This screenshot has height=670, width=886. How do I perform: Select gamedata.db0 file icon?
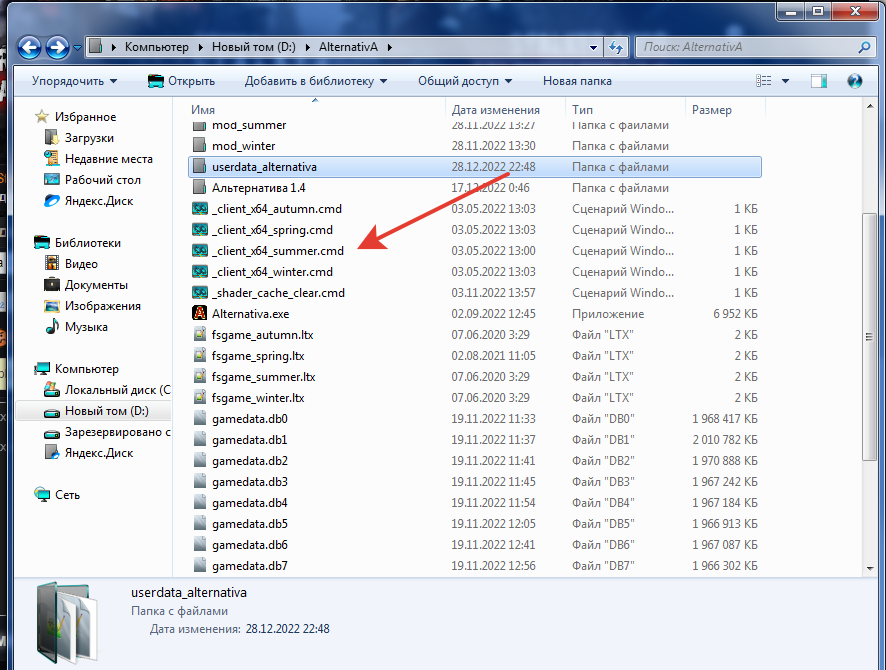(x=199, y=419)
